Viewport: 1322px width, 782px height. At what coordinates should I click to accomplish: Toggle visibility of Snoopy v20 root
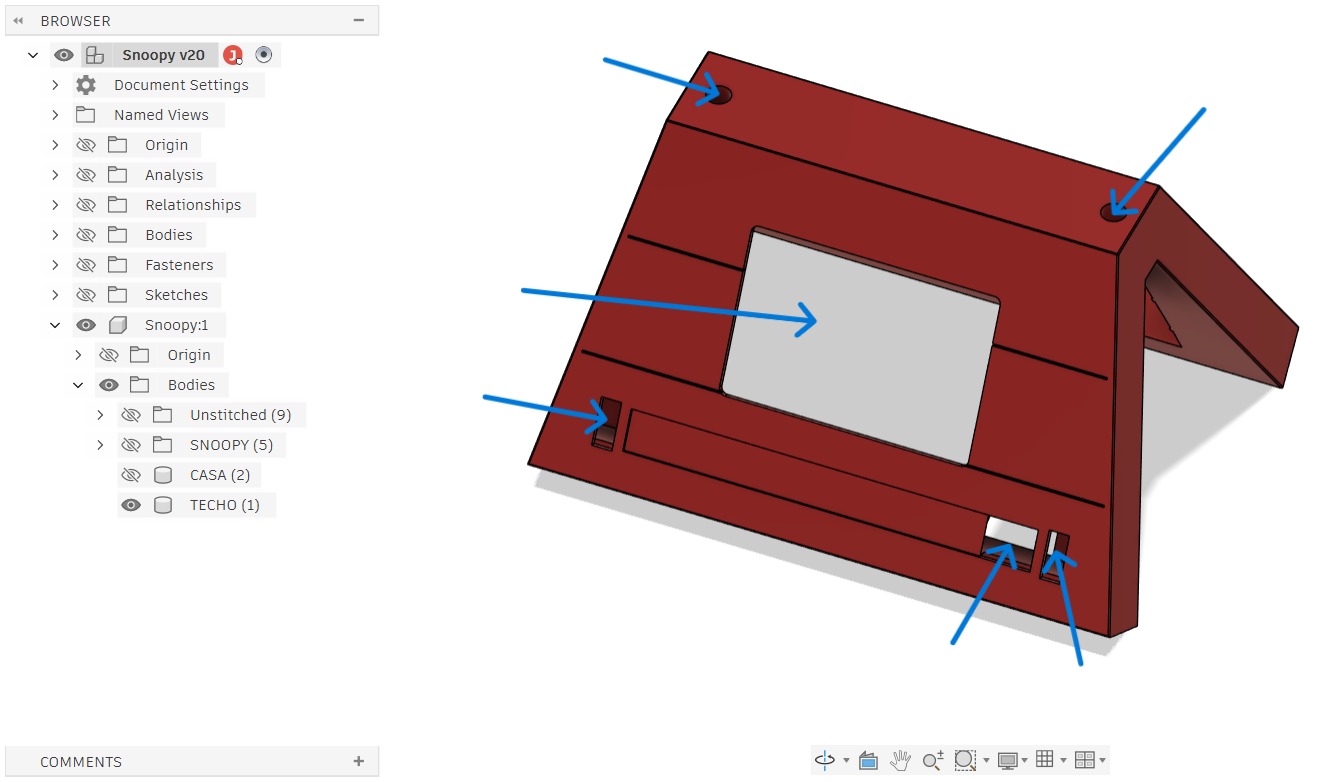[x=64, y=55]
